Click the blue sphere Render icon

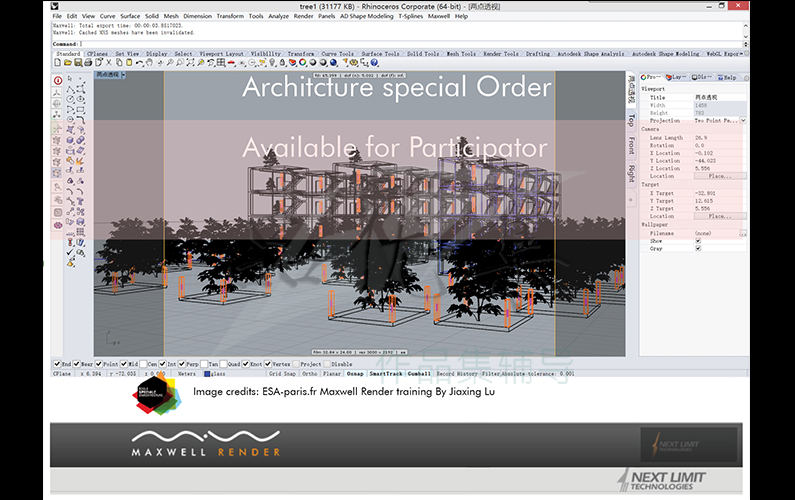333,62
